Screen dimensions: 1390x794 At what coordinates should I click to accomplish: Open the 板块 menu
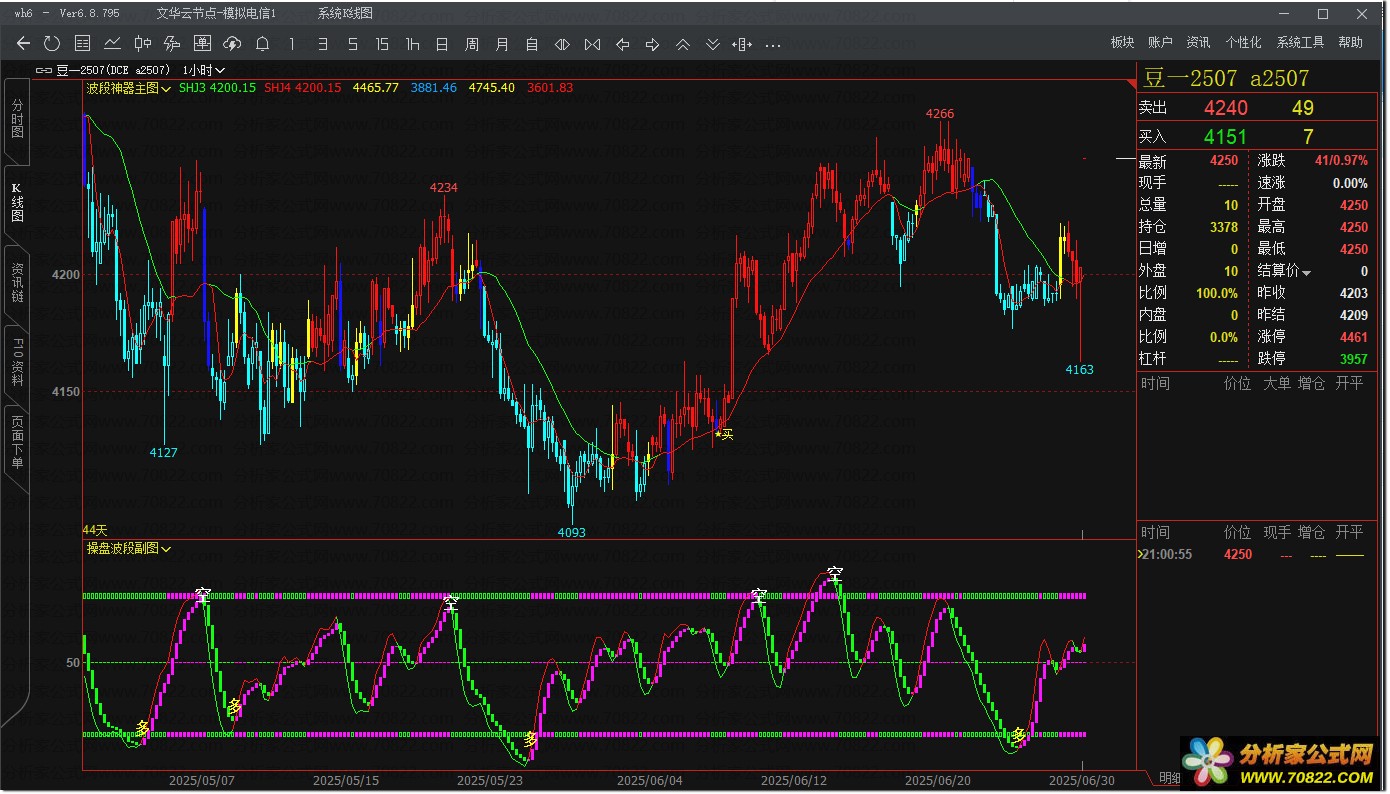click(1122, 42)
